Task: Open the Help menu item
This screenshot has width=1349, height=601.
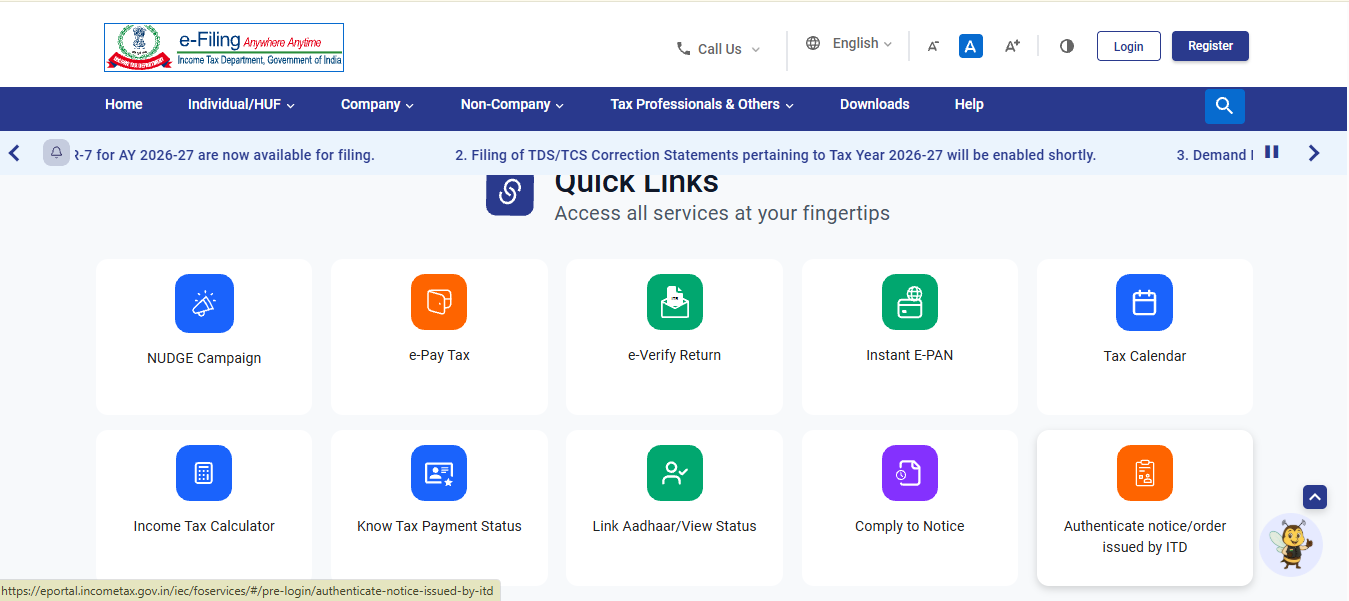Action: tap(969, 104)
